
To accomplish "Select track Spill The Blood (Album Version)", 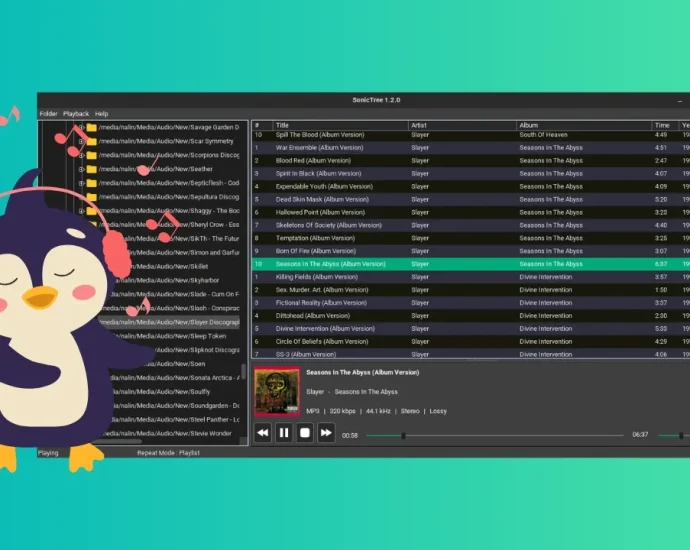I will pos(471,135).
